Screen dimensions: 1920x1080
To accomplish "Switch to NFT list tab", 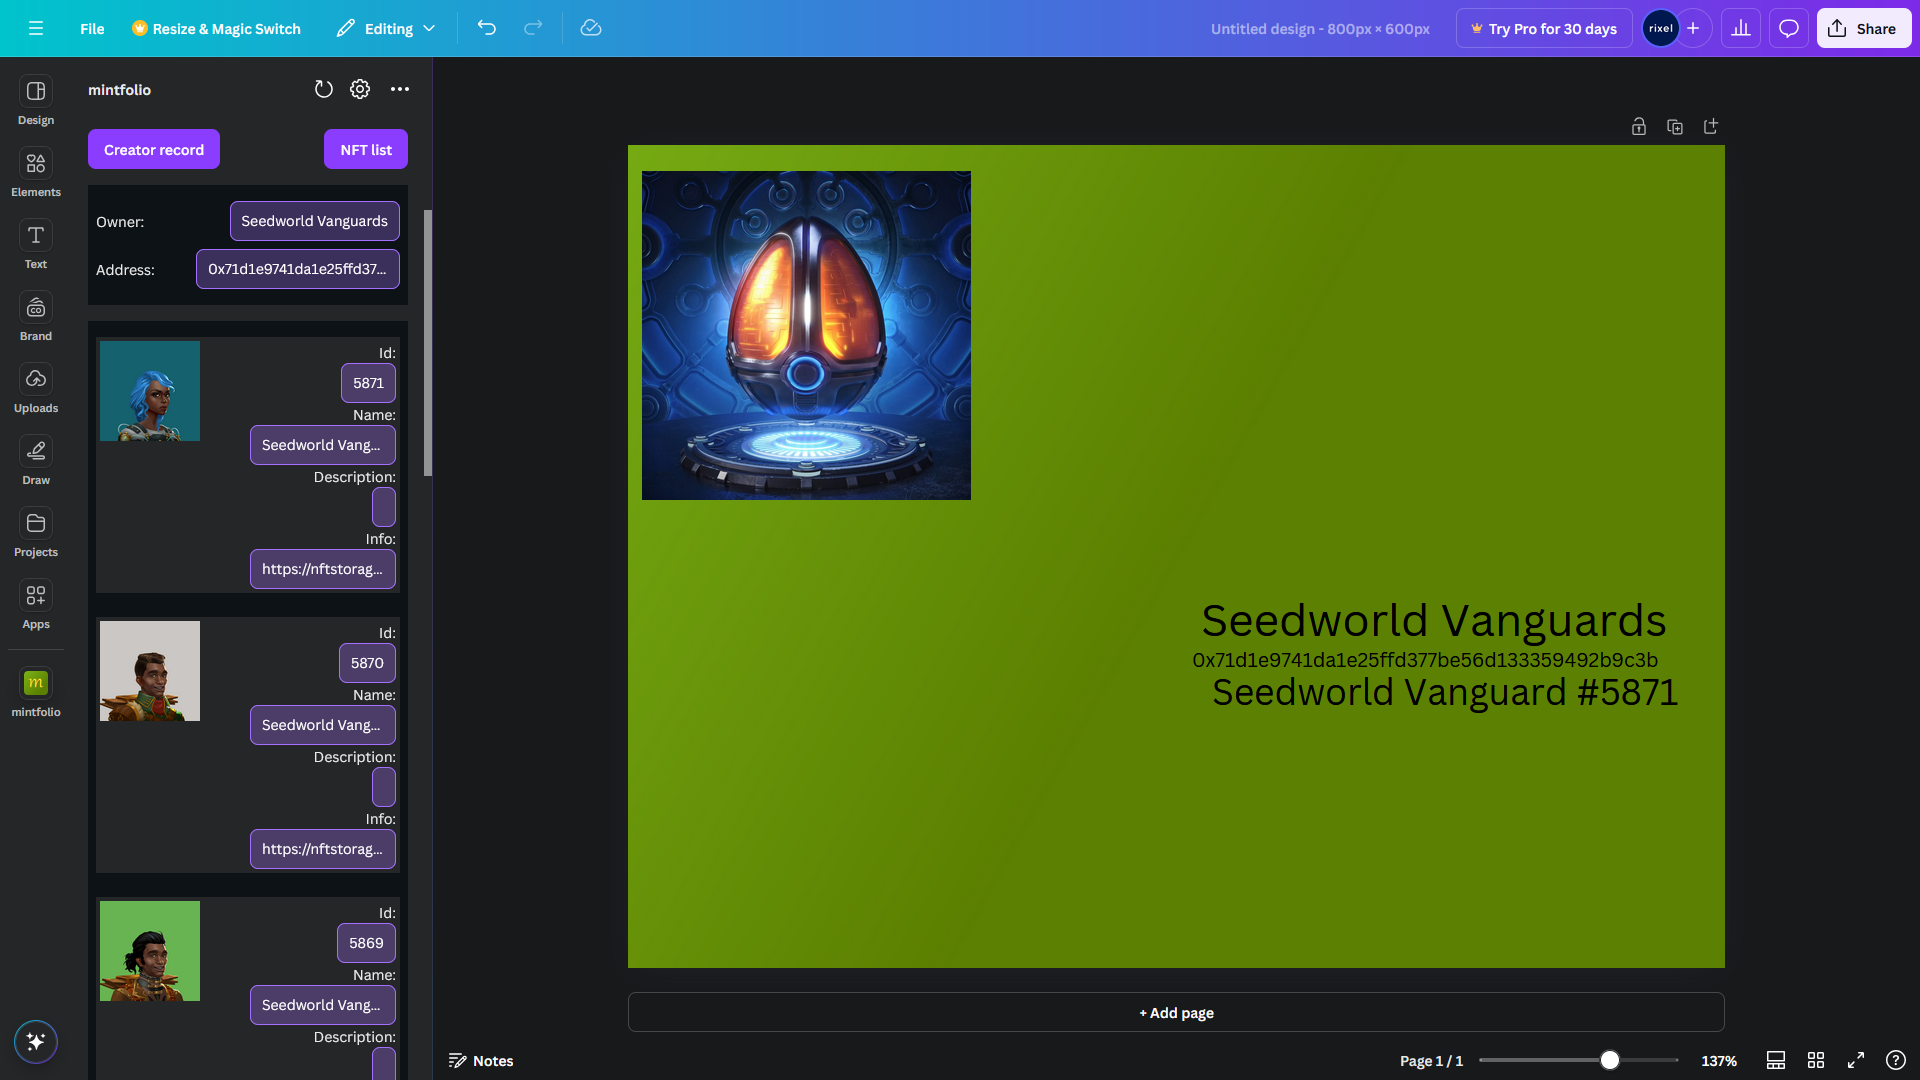I will (366, 150).
